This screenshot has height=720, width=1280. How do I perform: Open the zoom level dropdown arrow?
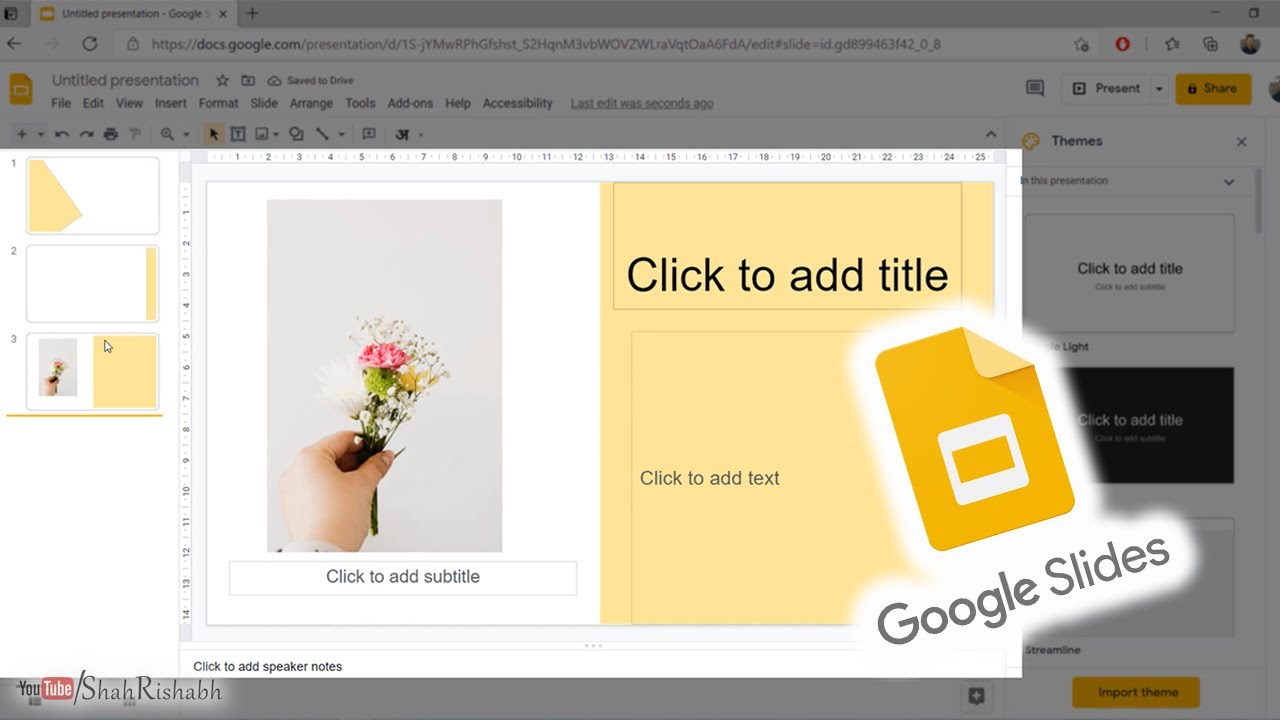click(185, 134)
